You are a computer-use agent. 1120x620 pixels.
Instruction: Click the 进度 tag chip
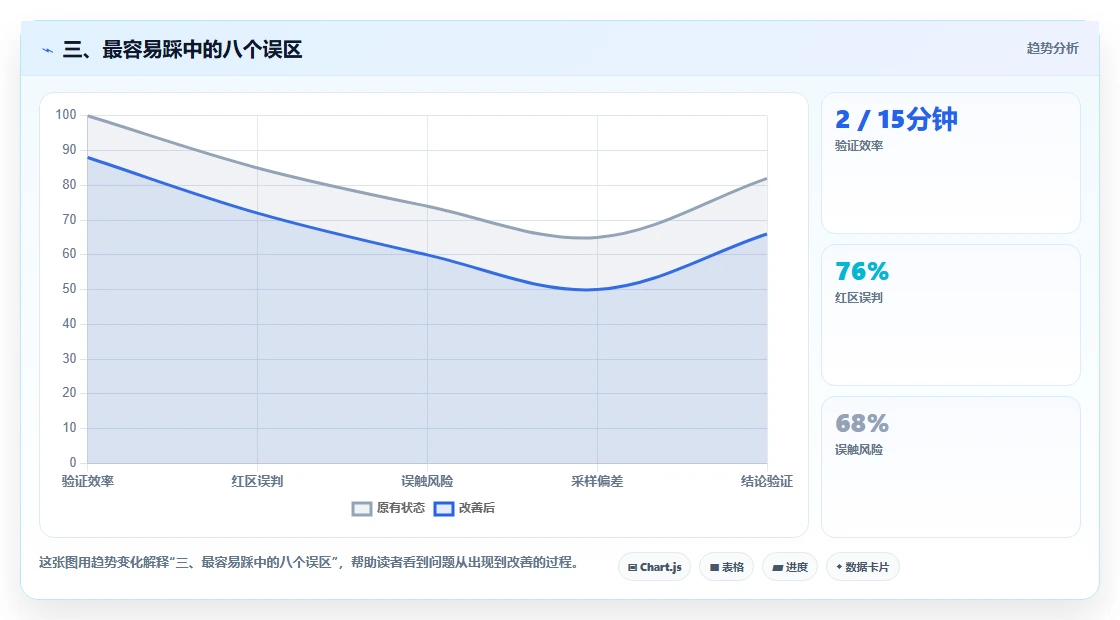[790, 567]
